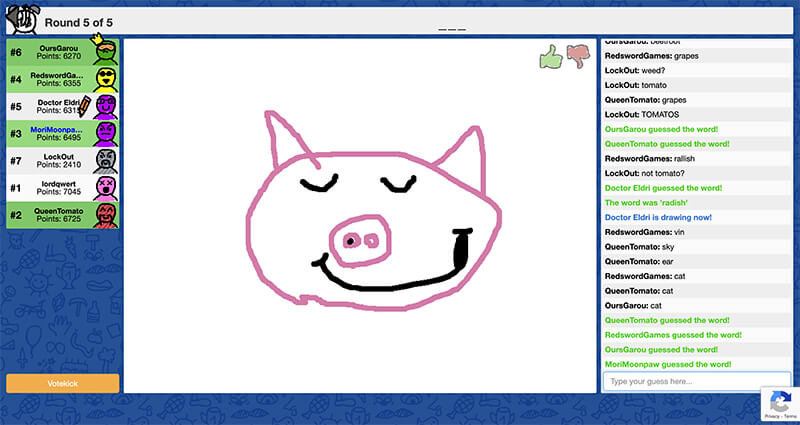Click OursGarou's green avatar
The width and height of the screenshot is (800, 425).
point(105,52)
